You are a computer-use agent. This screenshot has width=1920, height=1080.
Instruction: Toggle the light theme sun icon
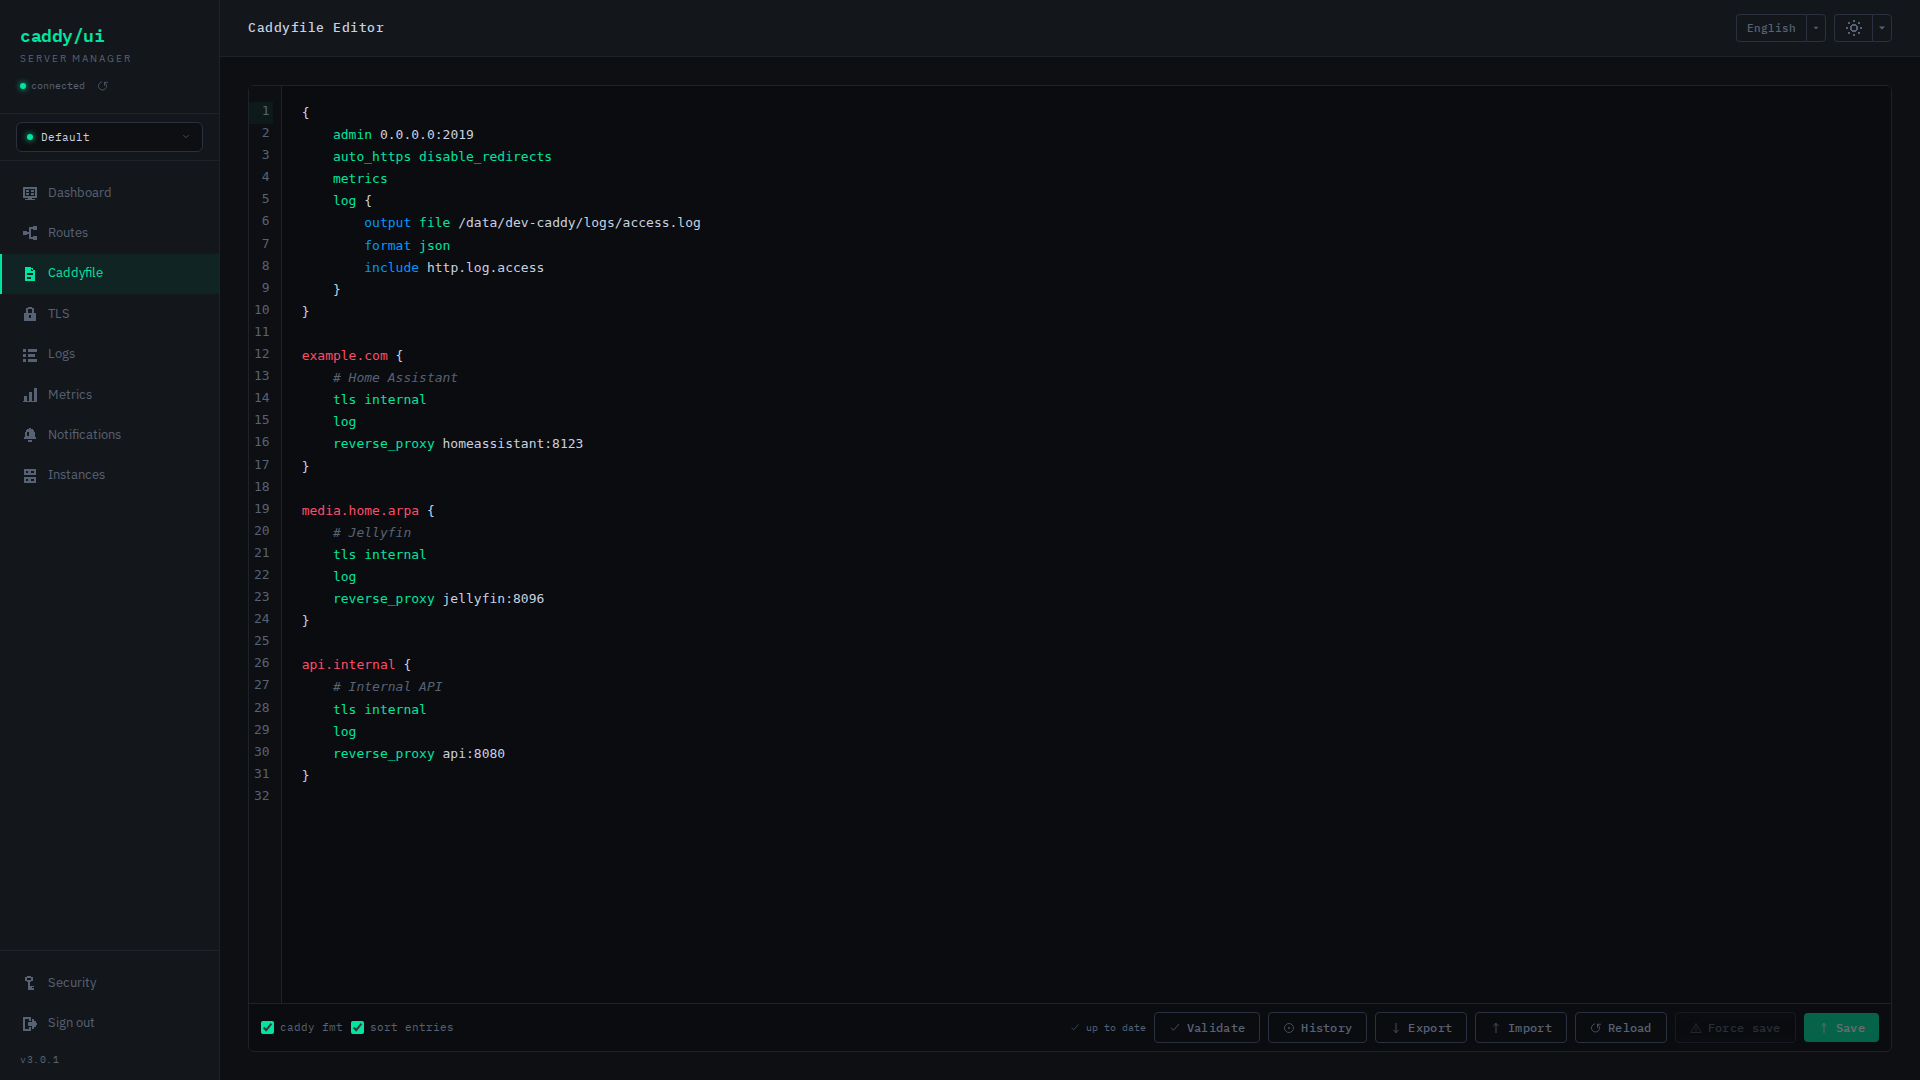[1853, 28]
